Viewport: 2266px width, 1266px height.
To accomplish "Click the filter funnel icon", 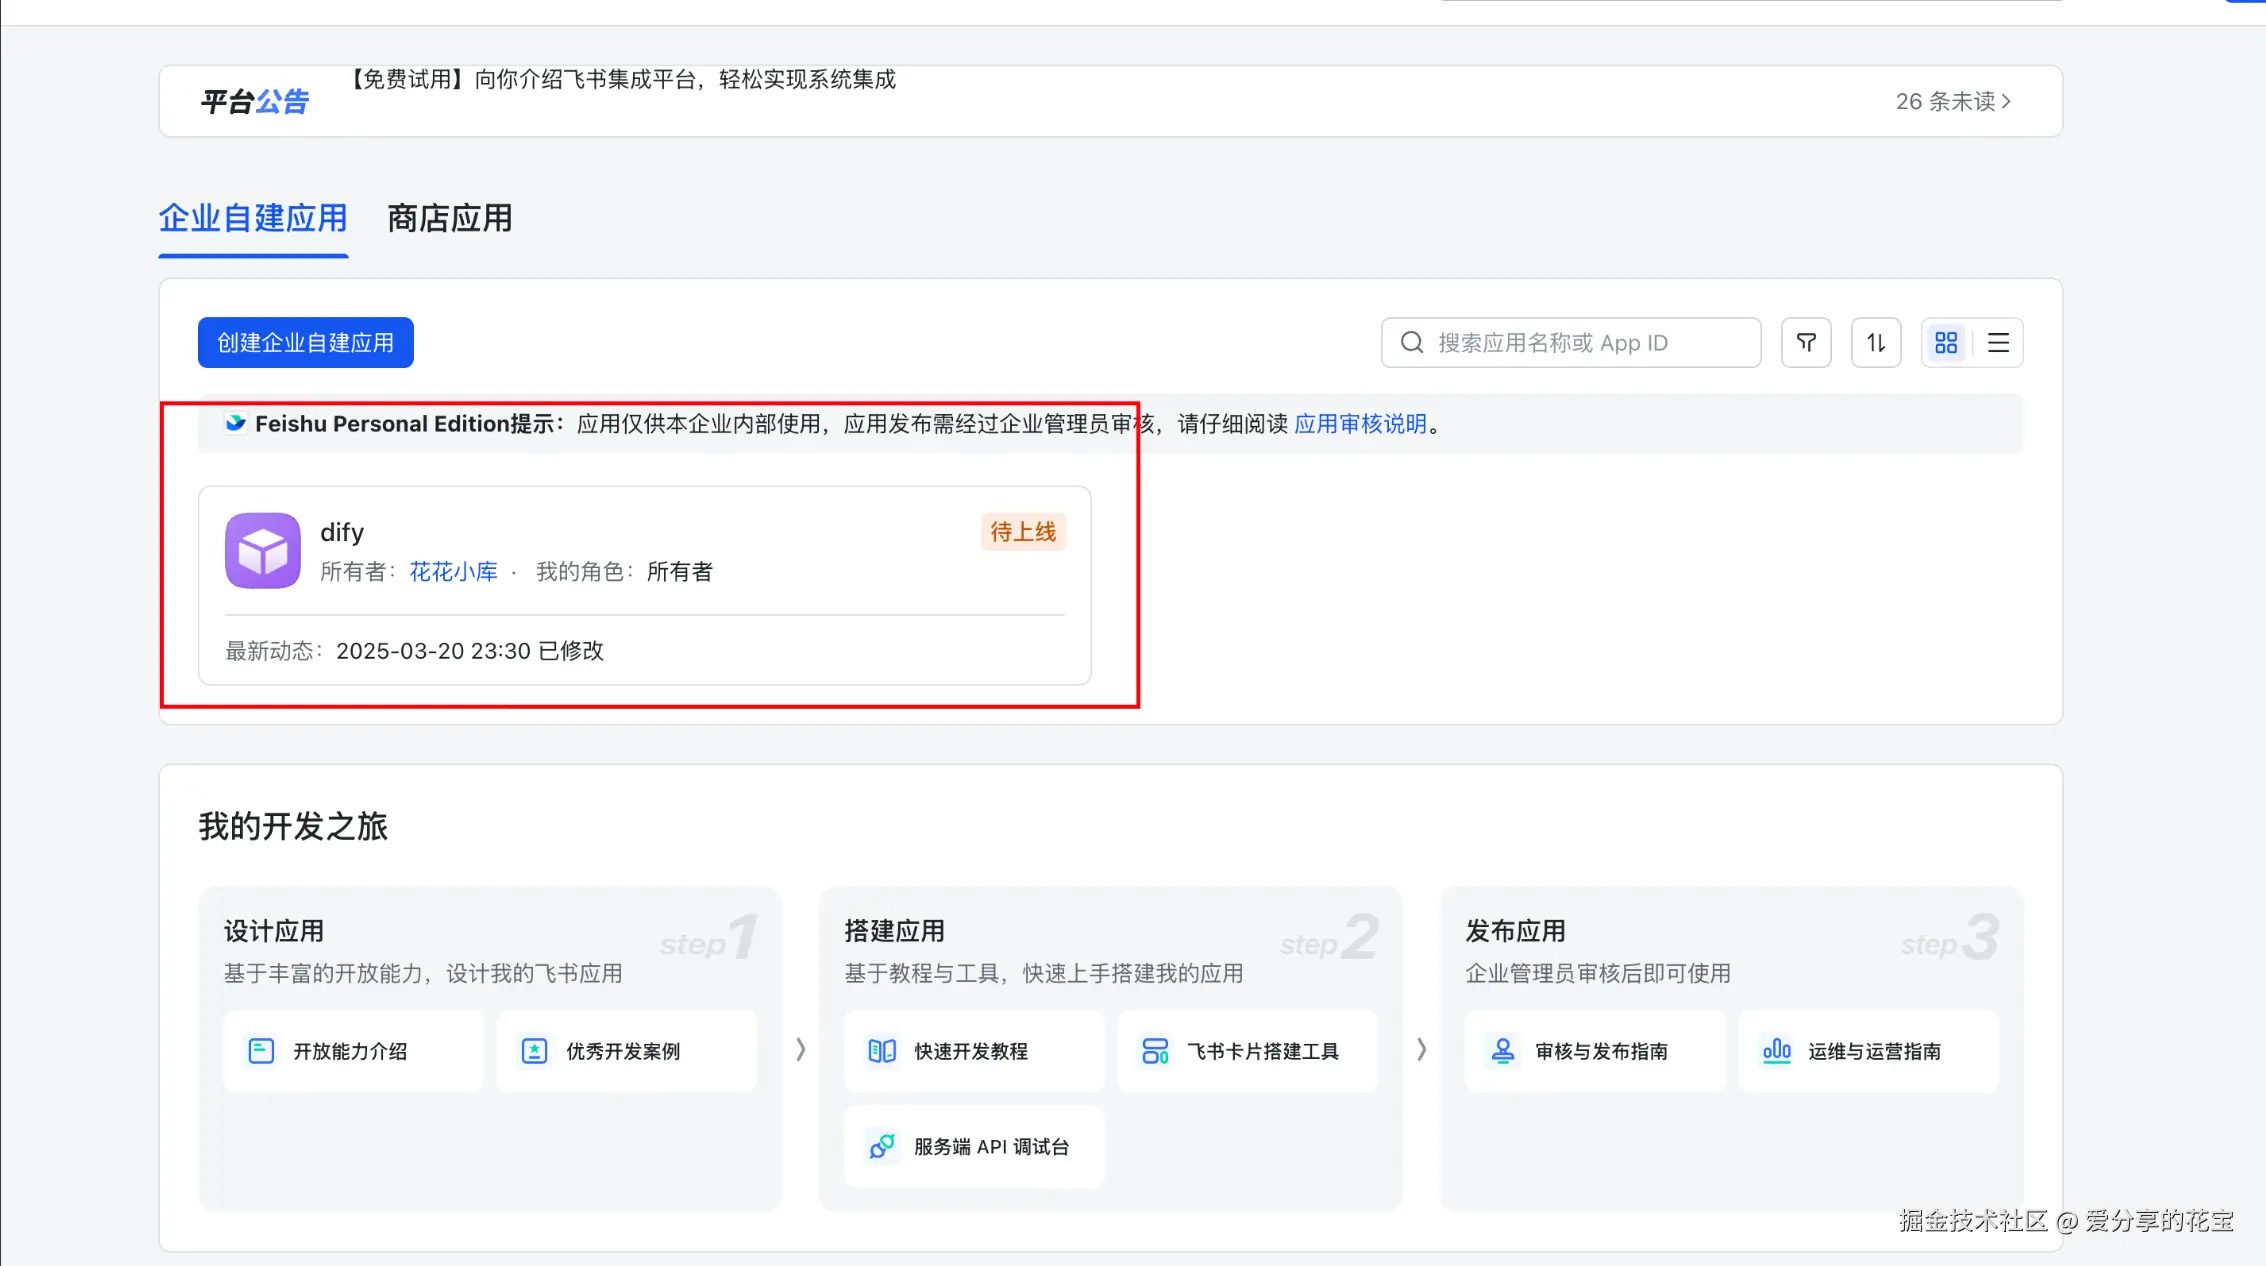I will (x=1806, y=343).
